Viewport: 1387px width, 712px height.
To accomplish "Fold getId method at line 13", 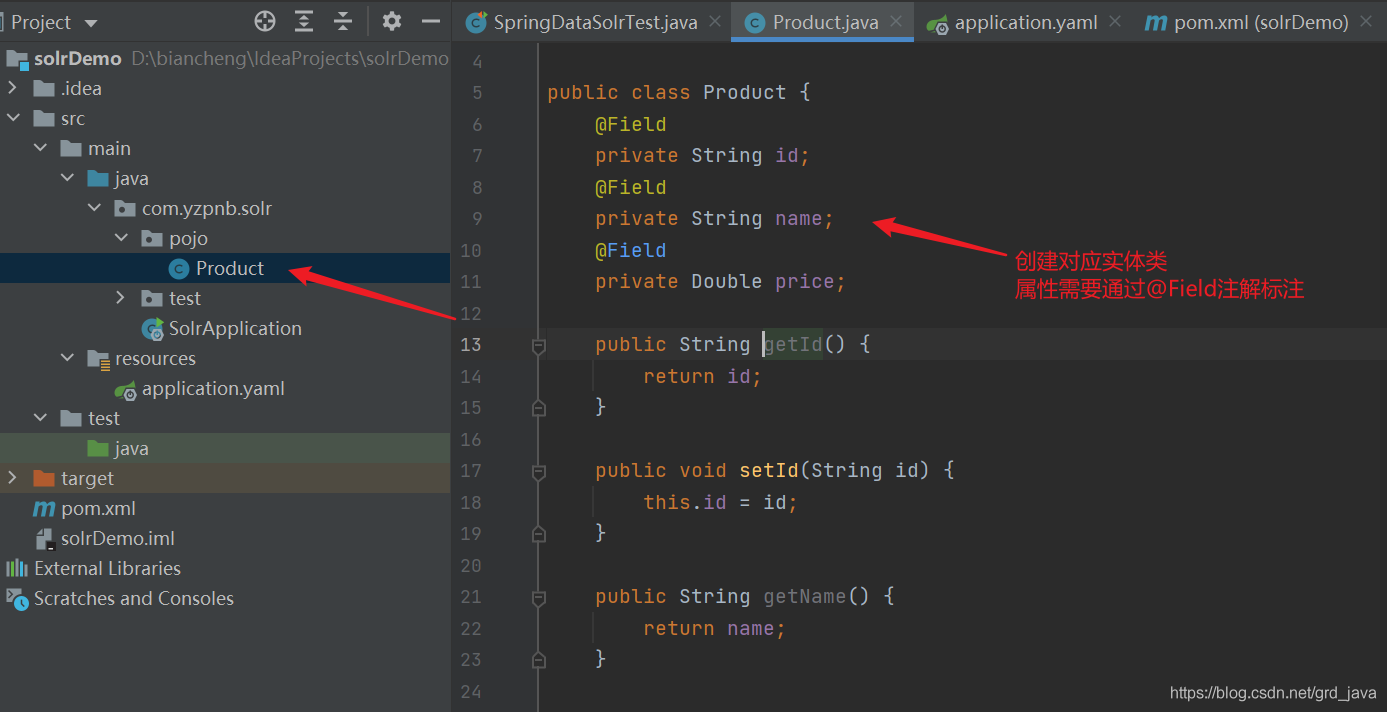I will [539, 345].
